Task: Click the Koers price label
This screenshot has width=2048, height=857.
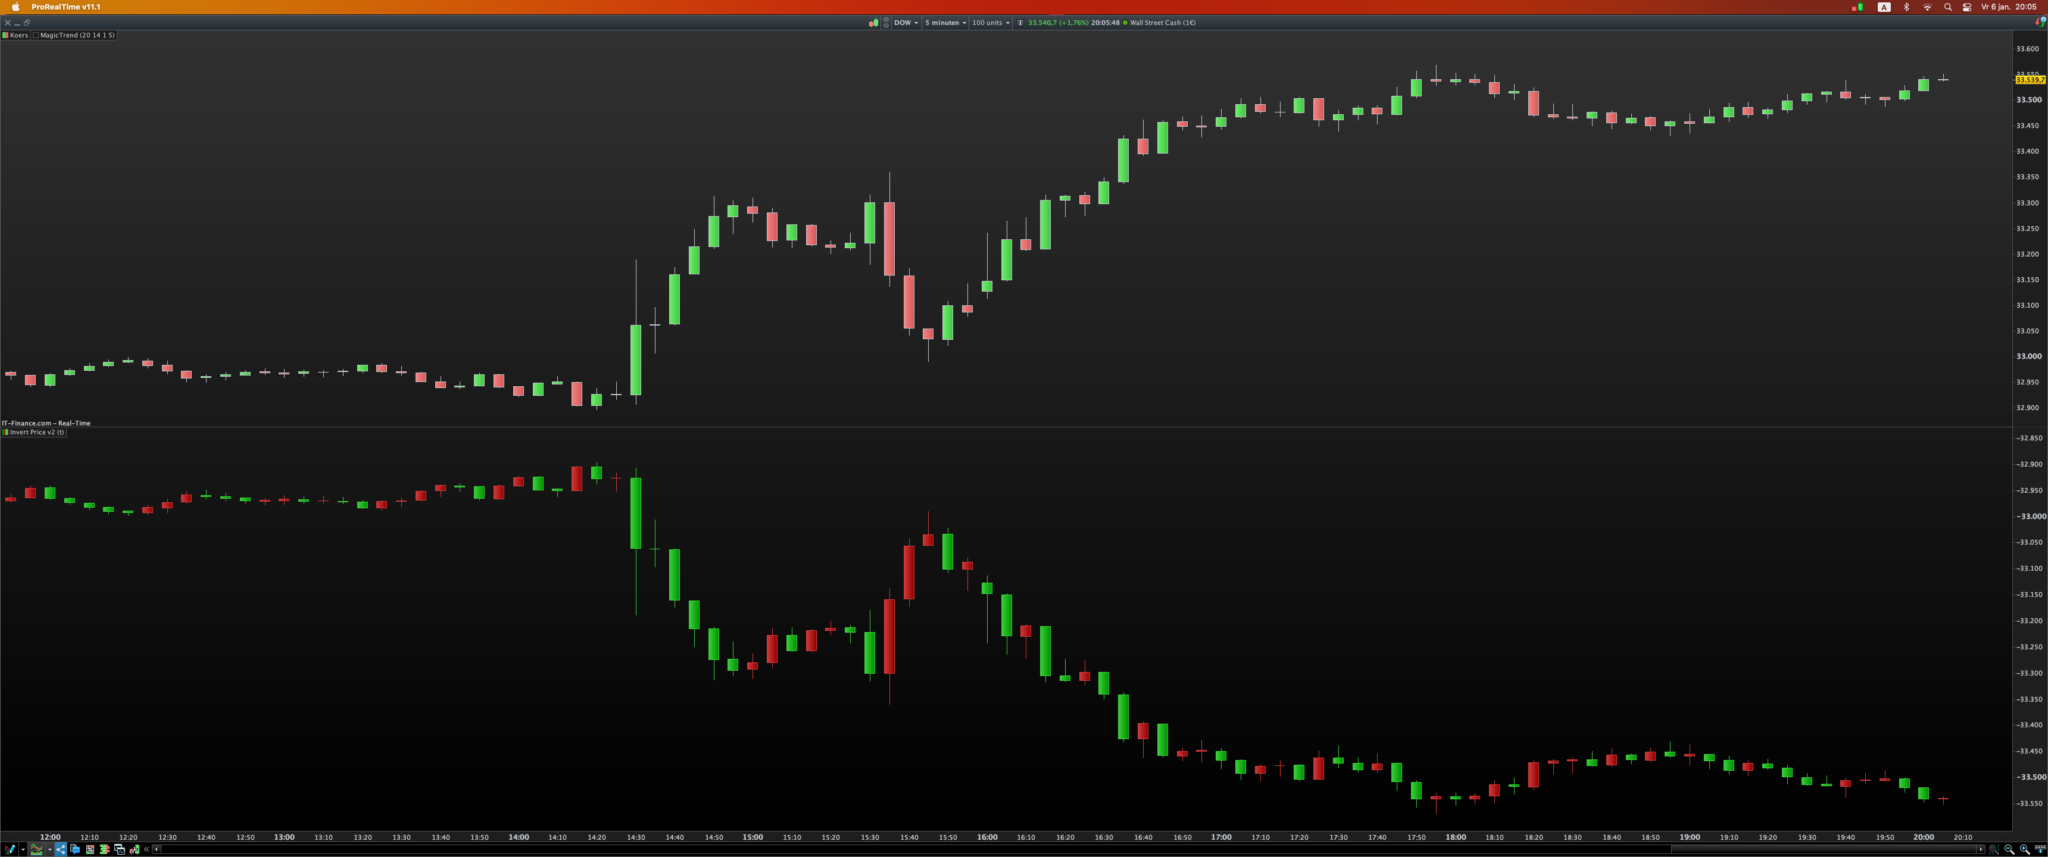Action: (19, 35)
